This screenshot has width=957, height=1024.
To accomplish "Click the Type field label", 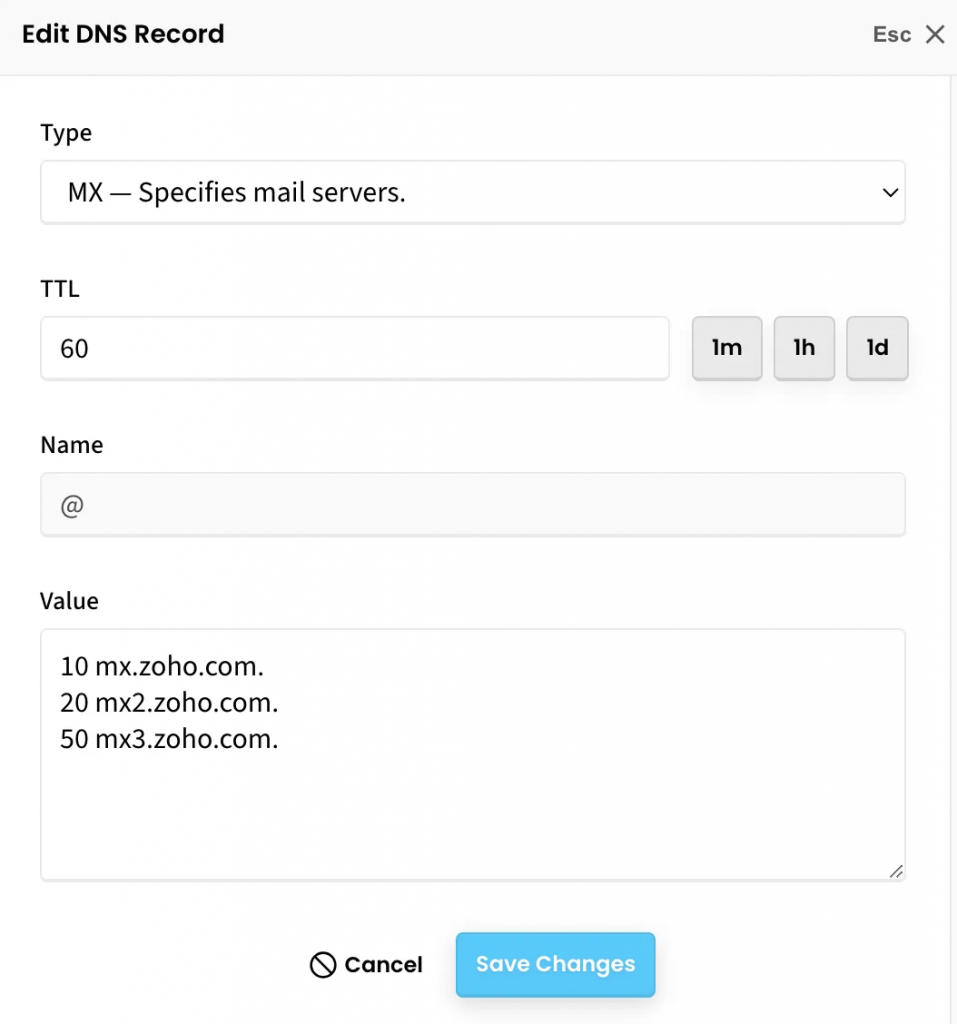I will [x=66, y=133].
